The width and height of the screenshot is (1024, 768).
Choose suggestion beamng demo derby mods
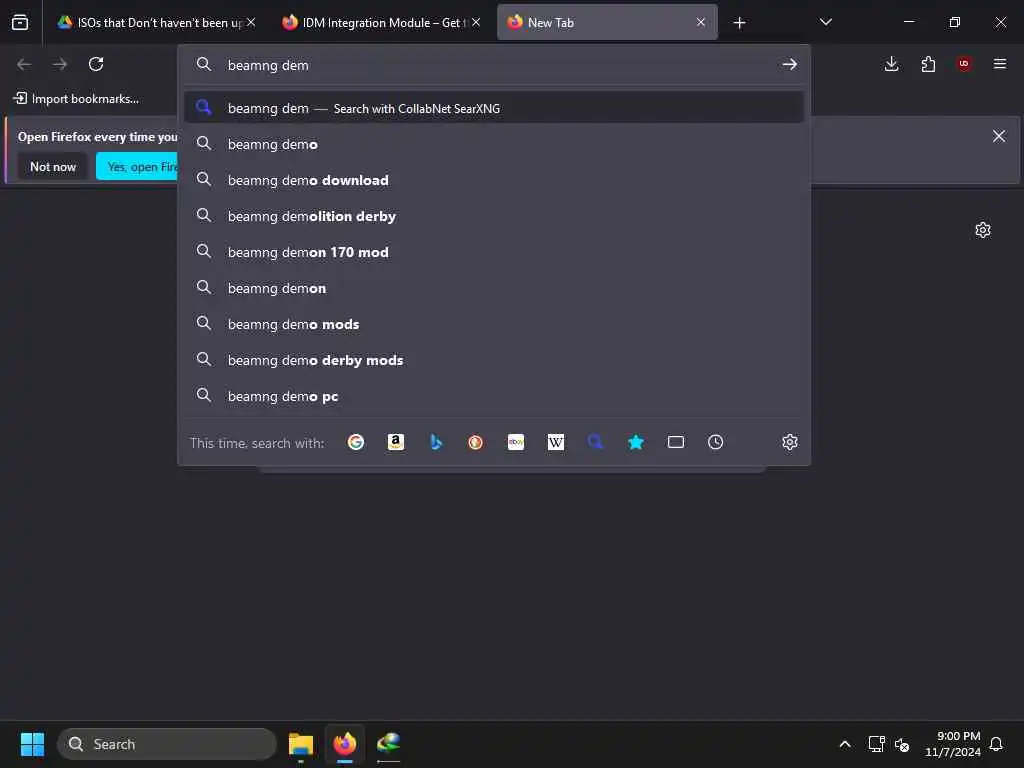click(494, 360)
